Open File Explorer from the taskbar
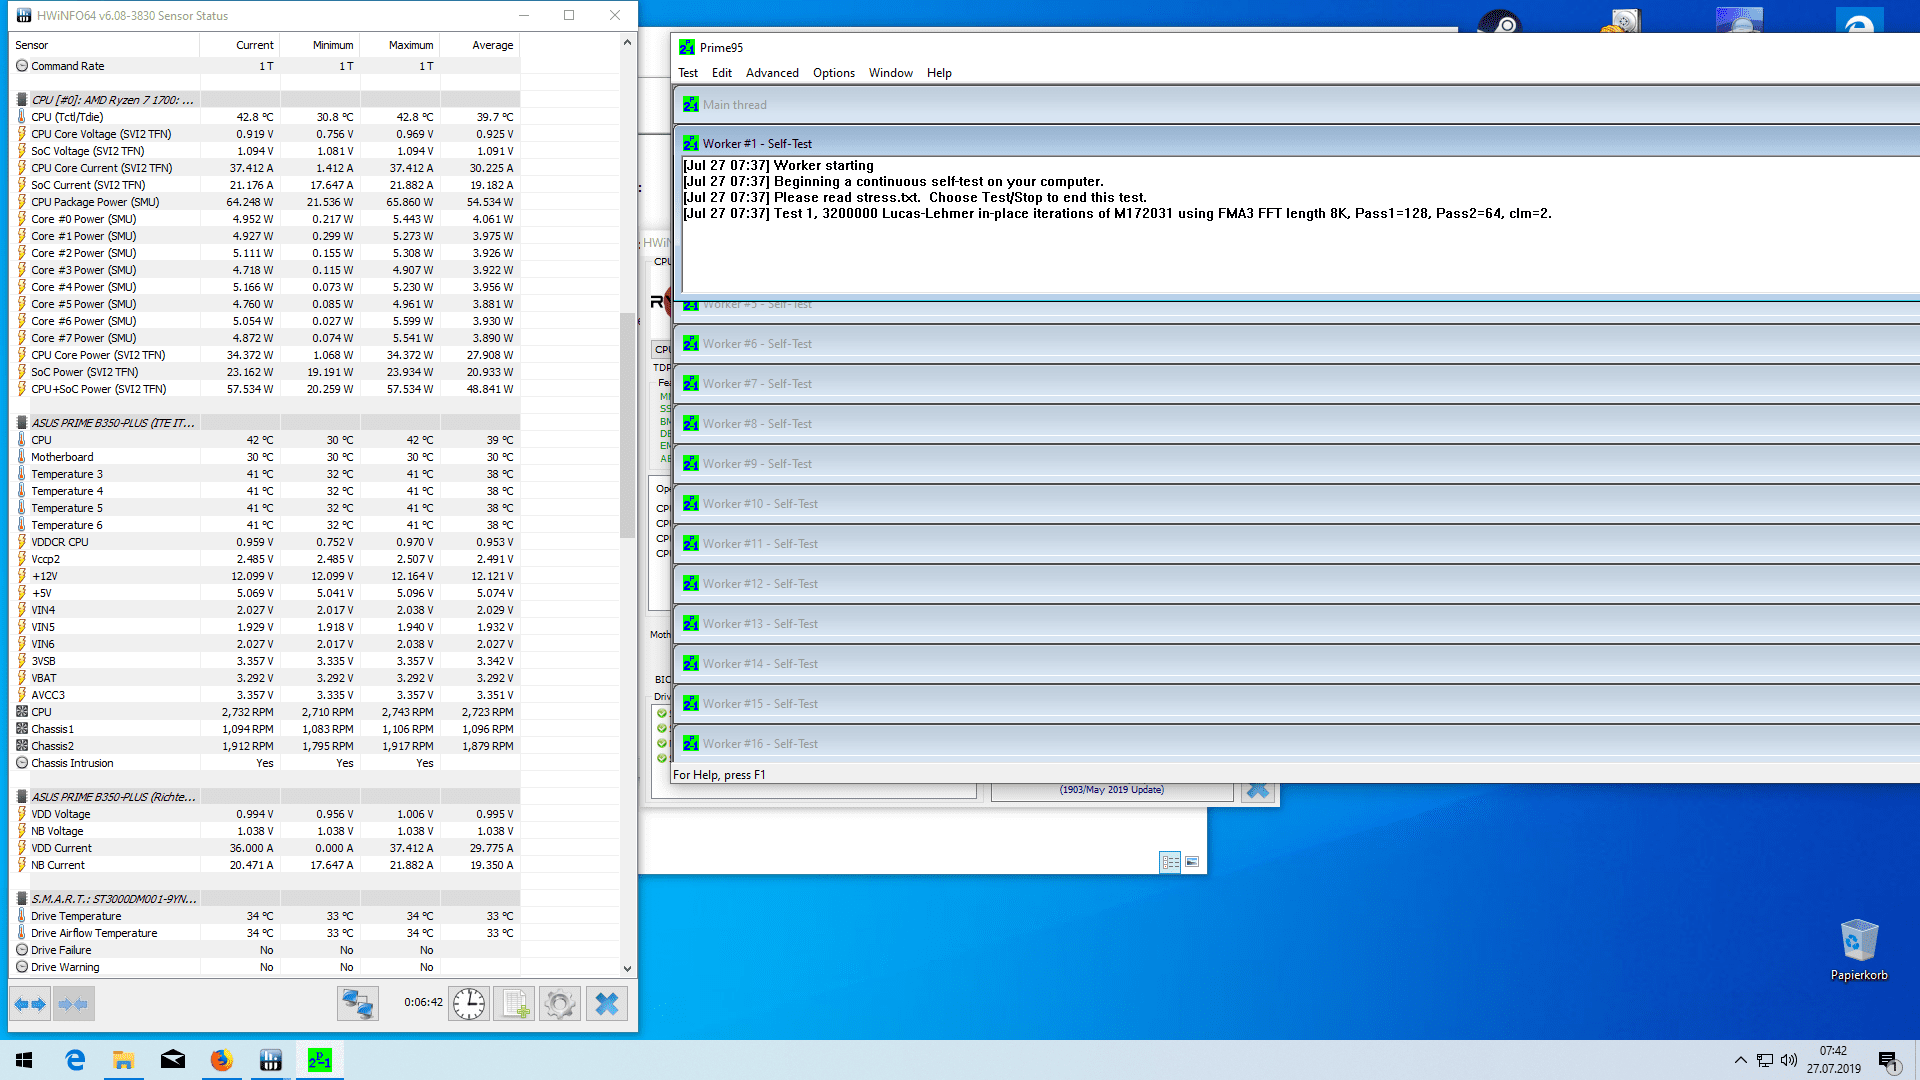The image size is (1920, 1080). [124, 1060]
